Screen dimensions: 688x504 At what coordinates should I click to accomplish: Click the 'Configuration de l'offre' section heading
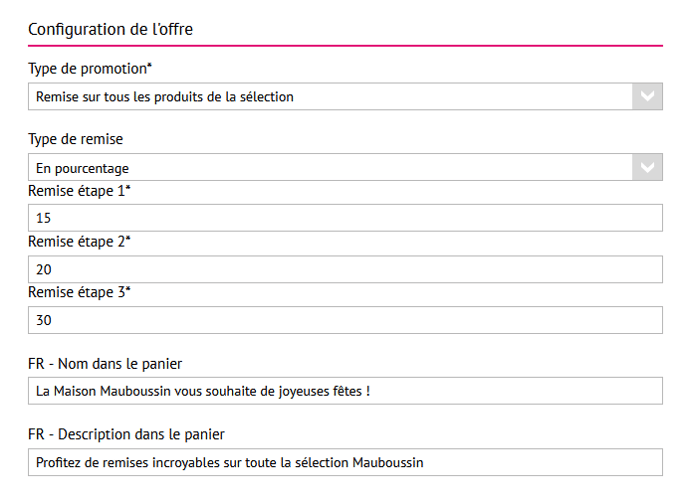(x=110, y=28)
